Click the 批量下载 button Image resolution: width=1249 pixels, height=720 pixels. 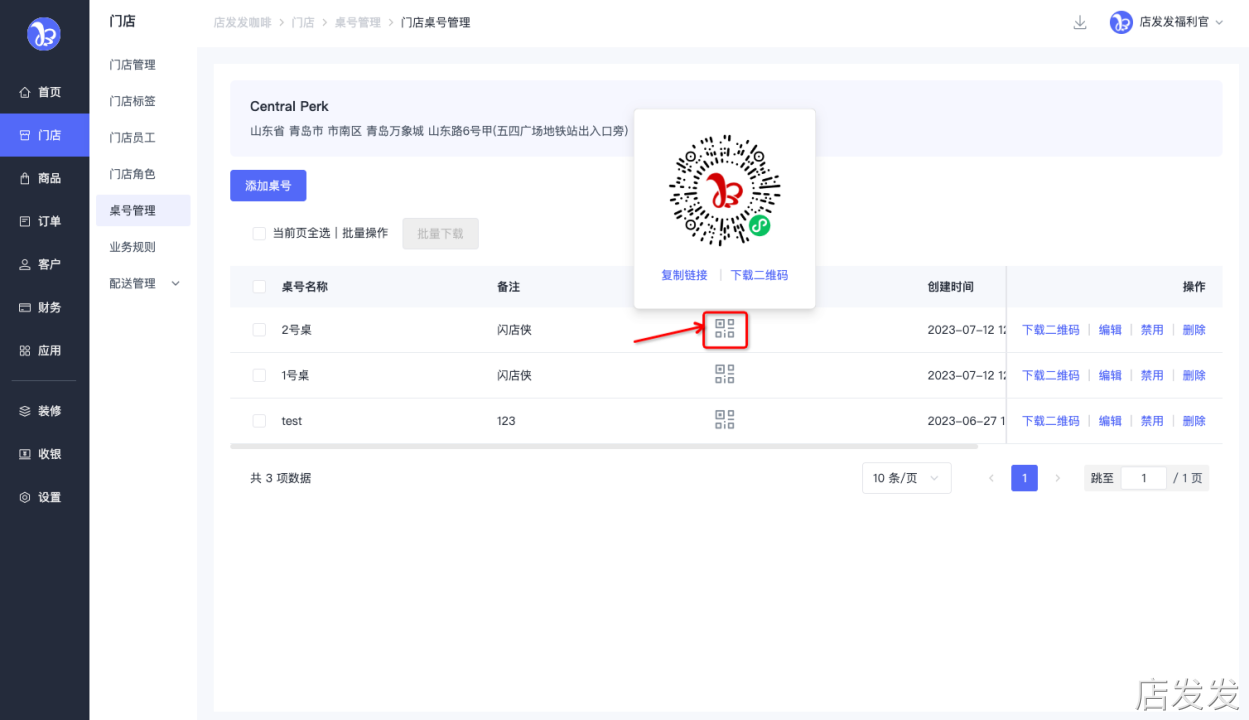pos(440,233)
